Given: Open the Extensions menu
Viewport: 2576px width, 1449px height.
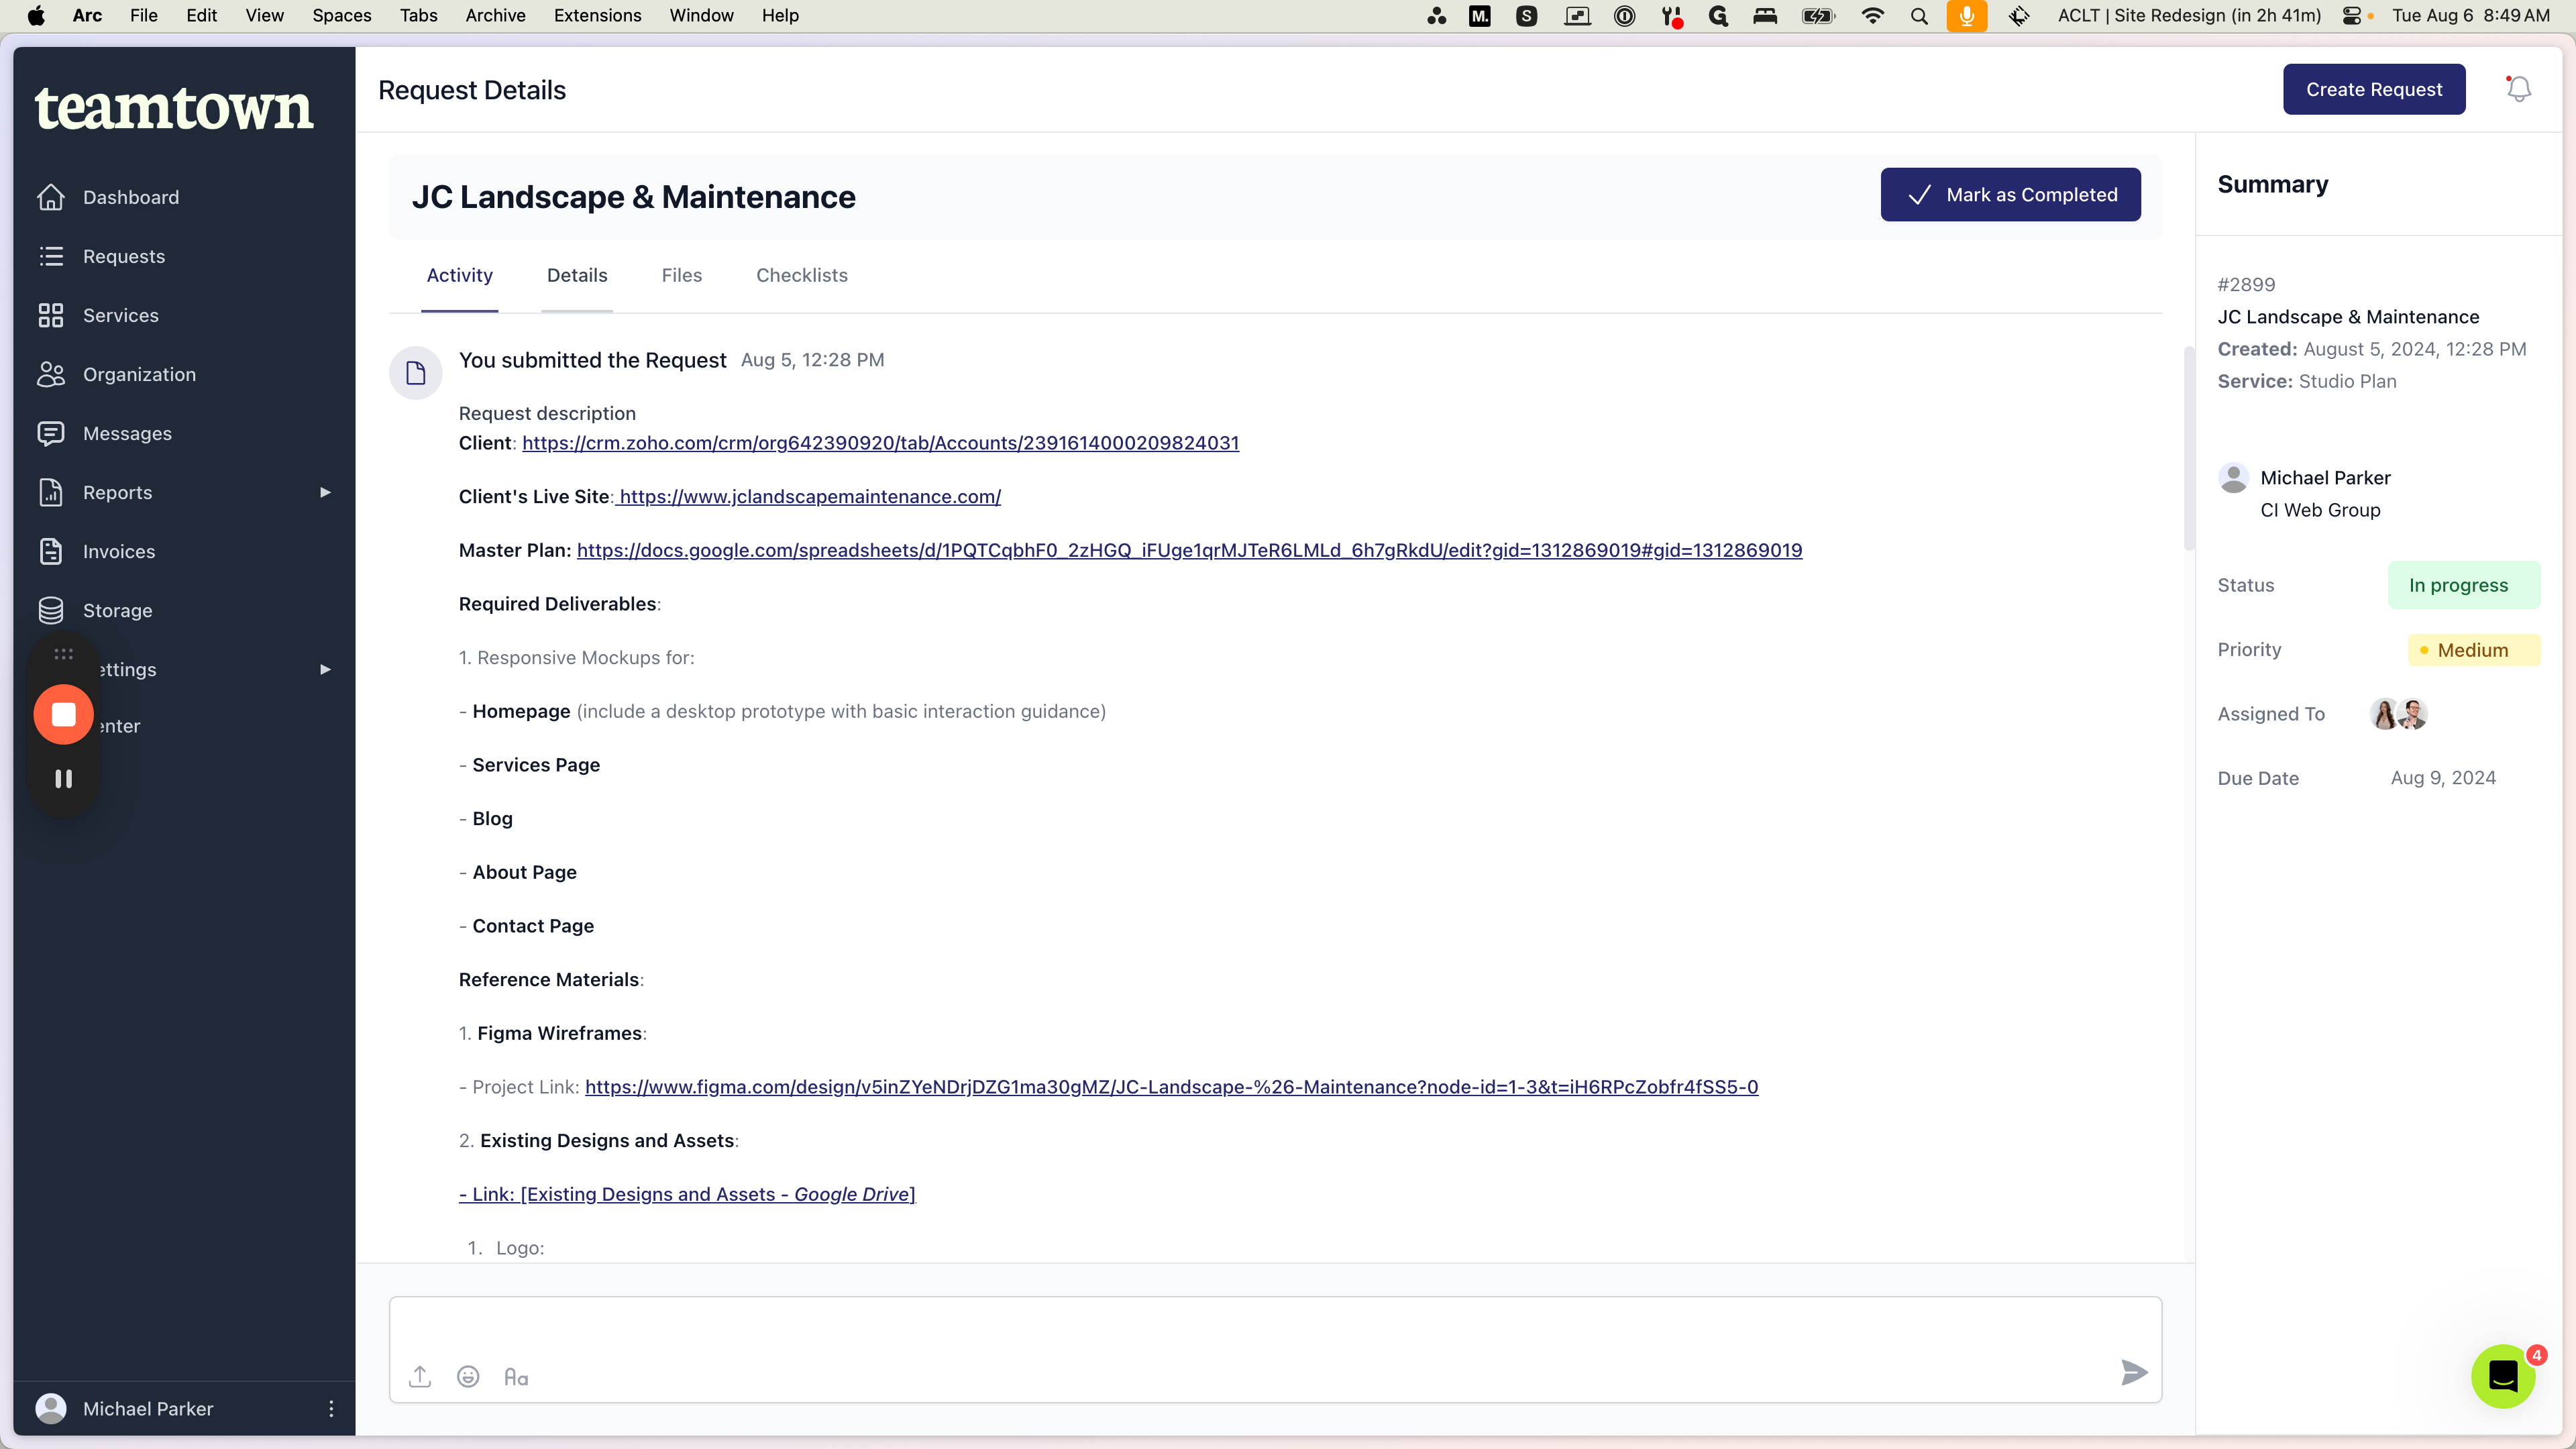Looking at the screenshot, I should pos(597,15).
